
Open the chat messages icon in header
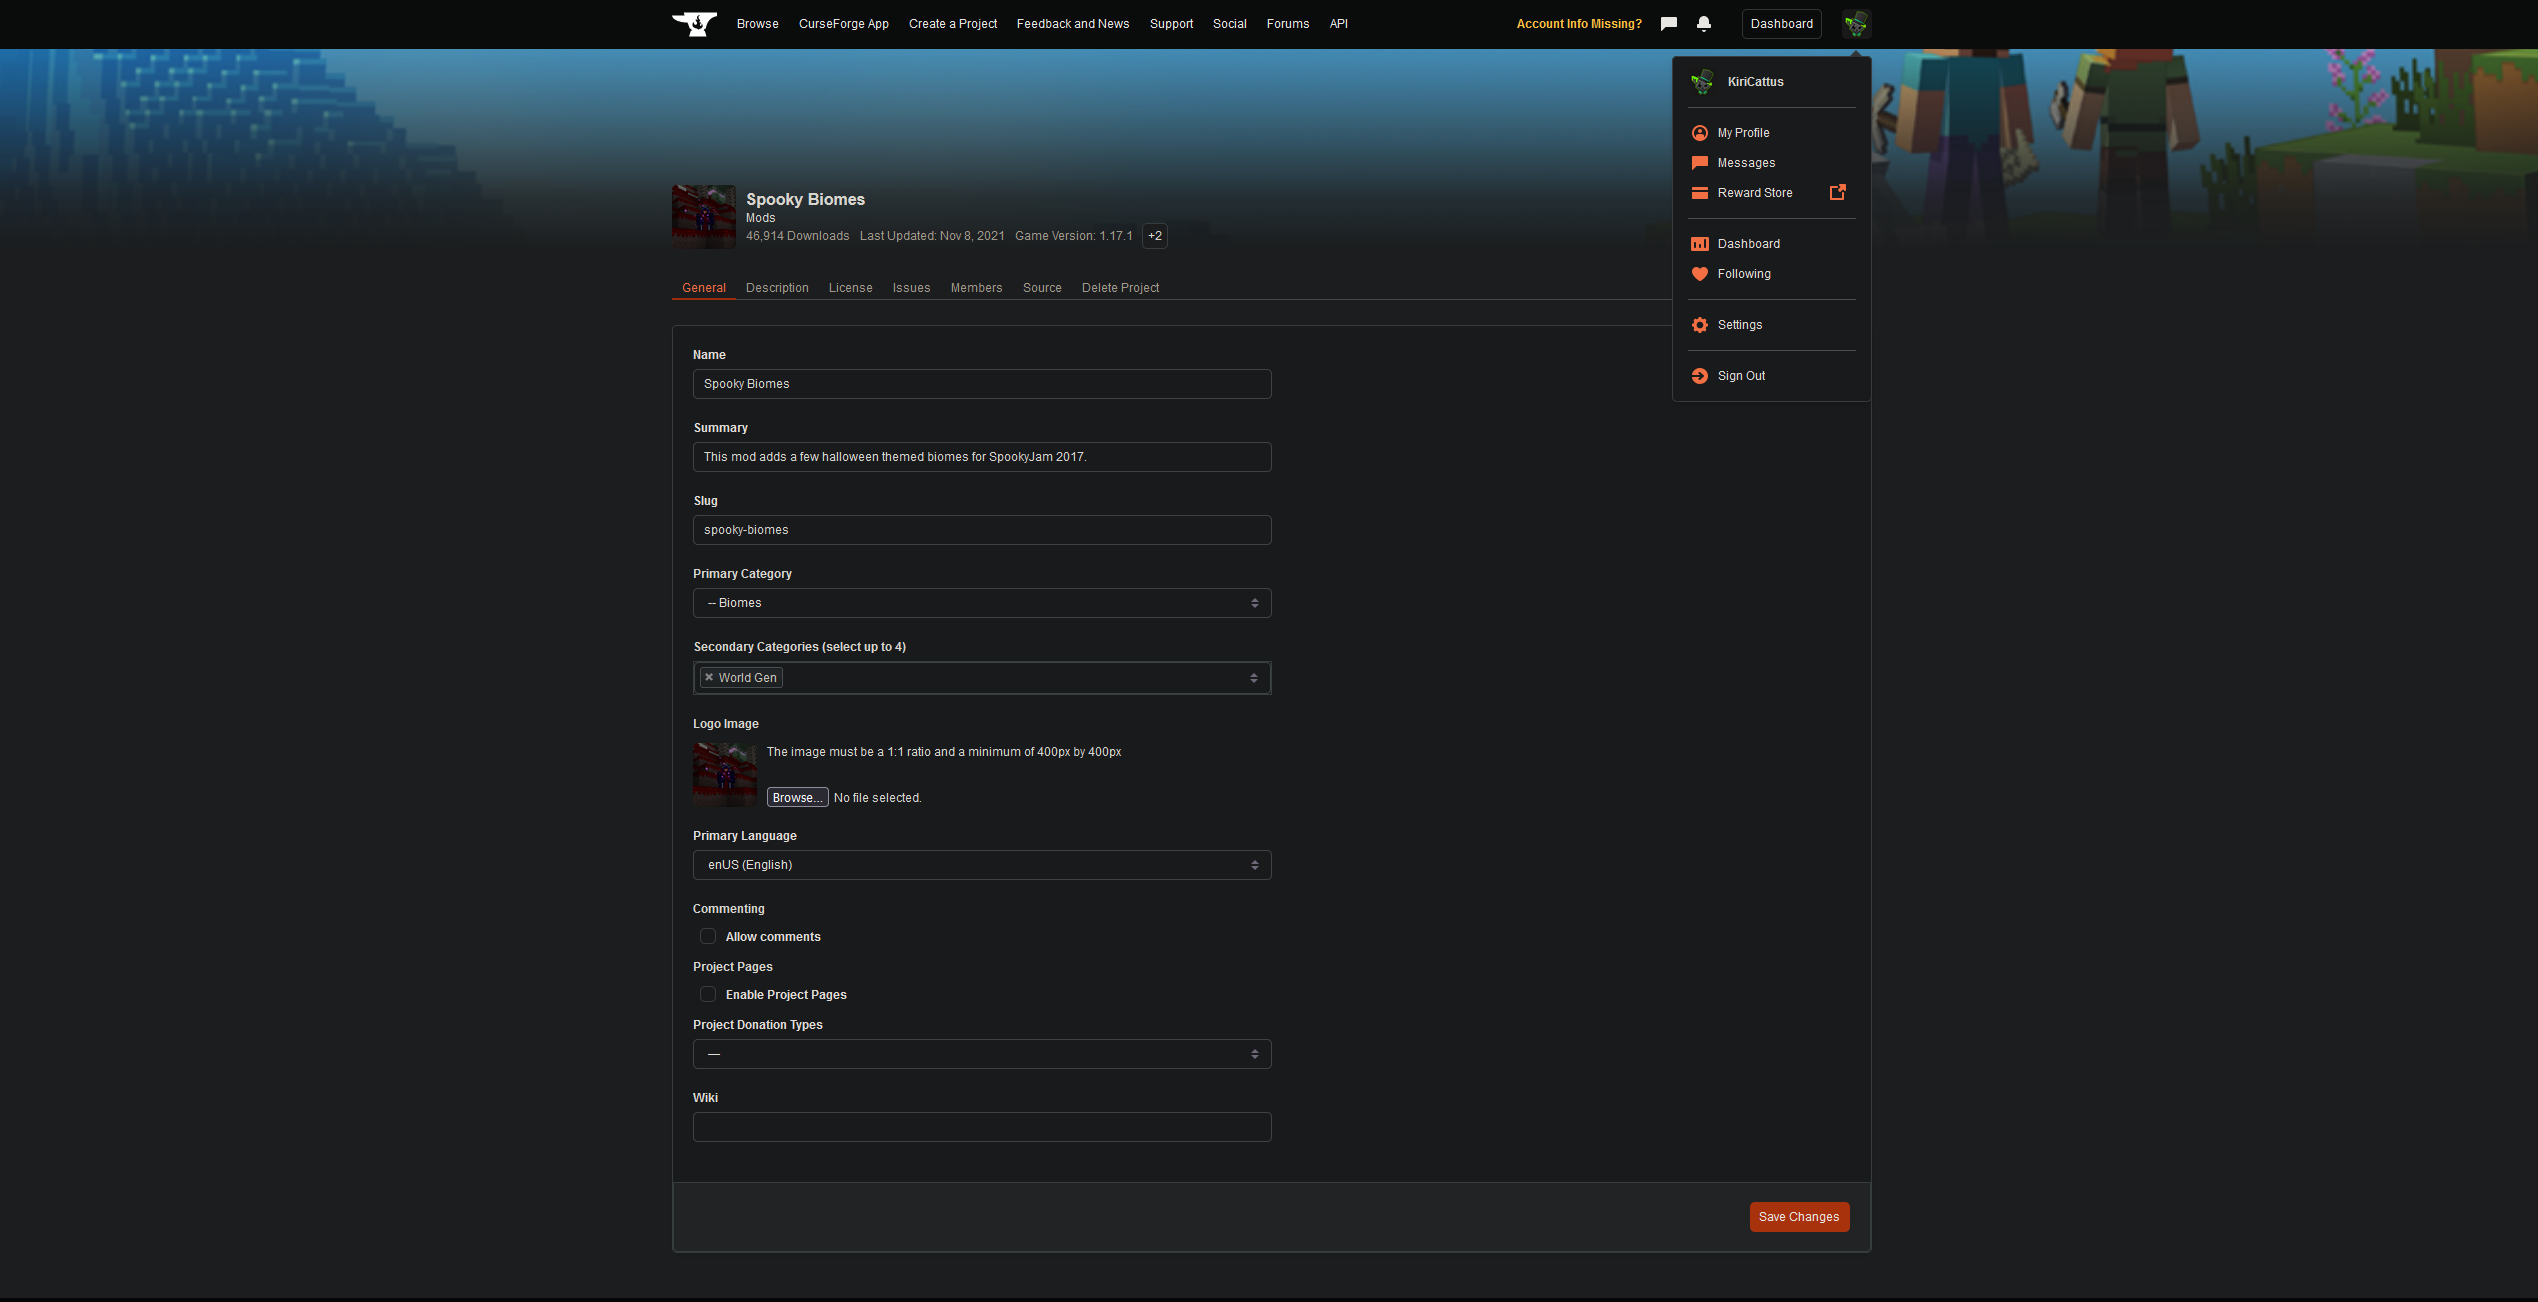[1668, 24]
